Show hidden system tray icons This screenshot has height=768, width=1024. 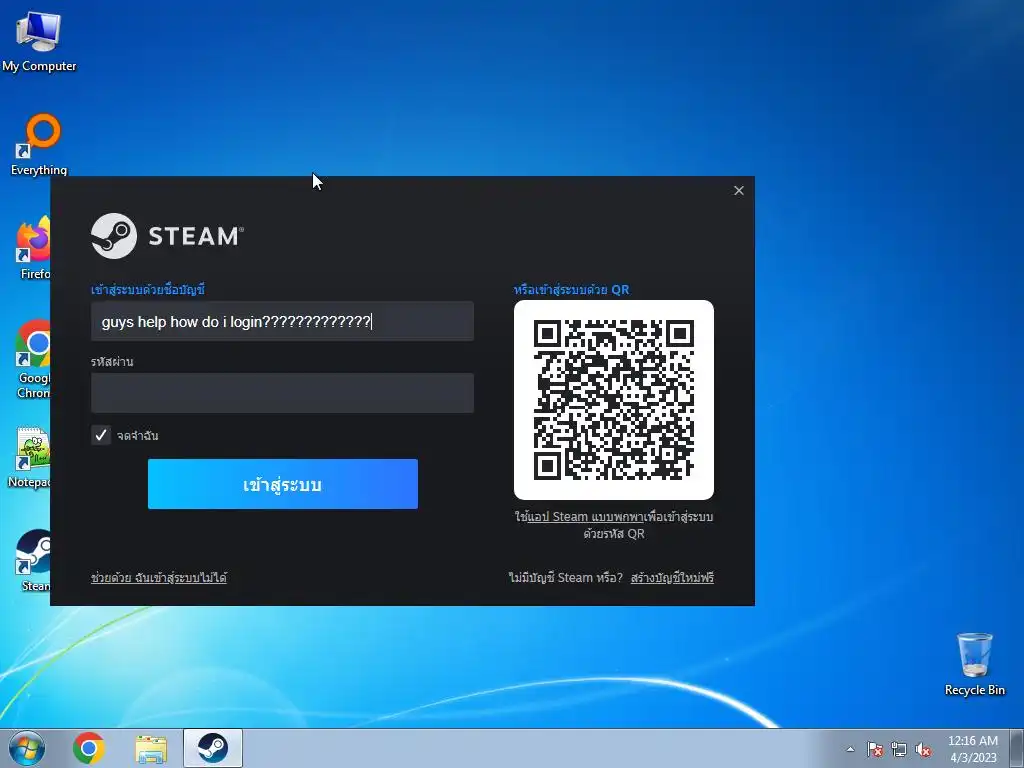click(x=850, y=749)
